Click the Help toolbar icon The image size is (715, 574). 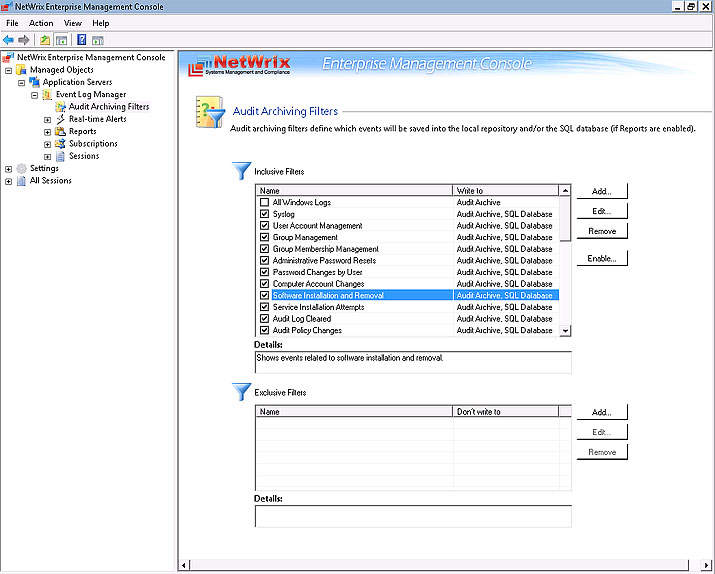[x=82, y=40]
